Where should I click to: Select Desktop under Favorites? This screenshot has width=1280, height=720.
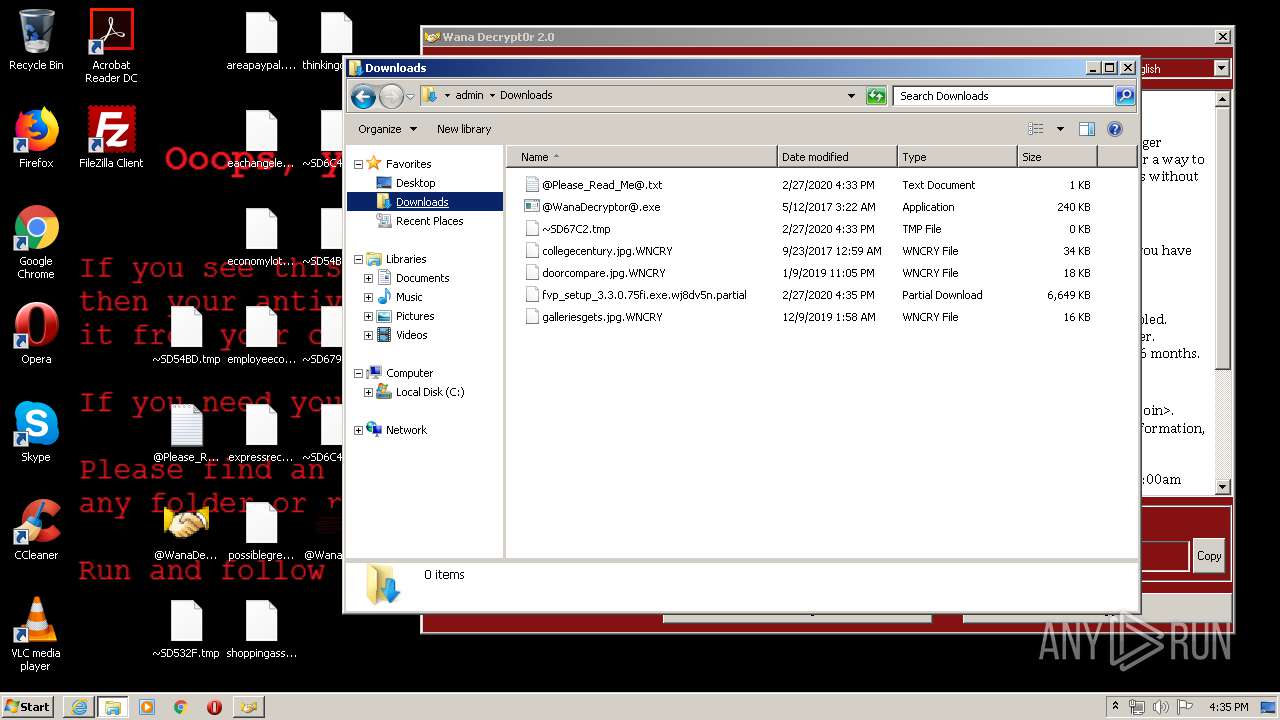415,183
